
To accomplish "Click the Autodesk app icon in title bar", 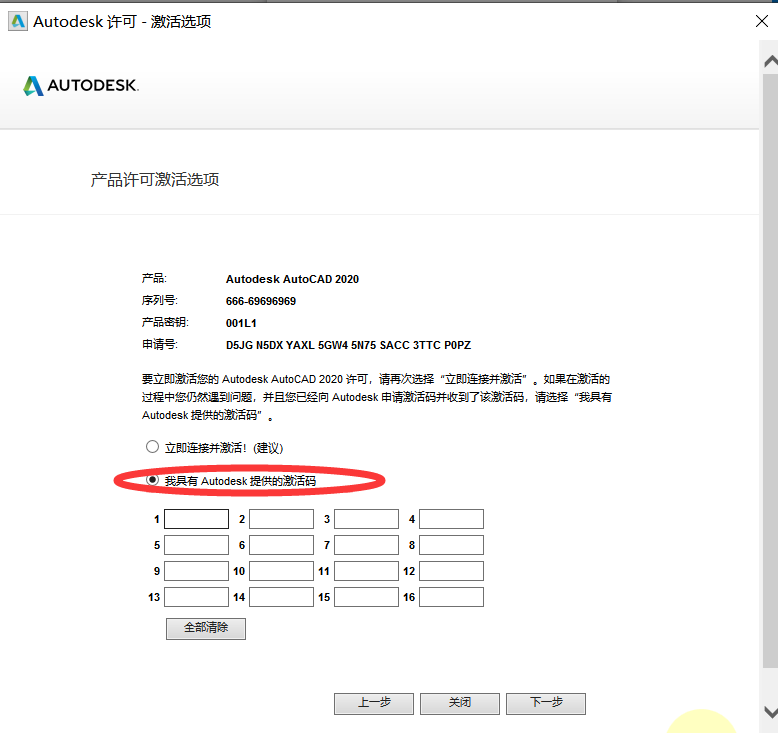I will (18, 21).
